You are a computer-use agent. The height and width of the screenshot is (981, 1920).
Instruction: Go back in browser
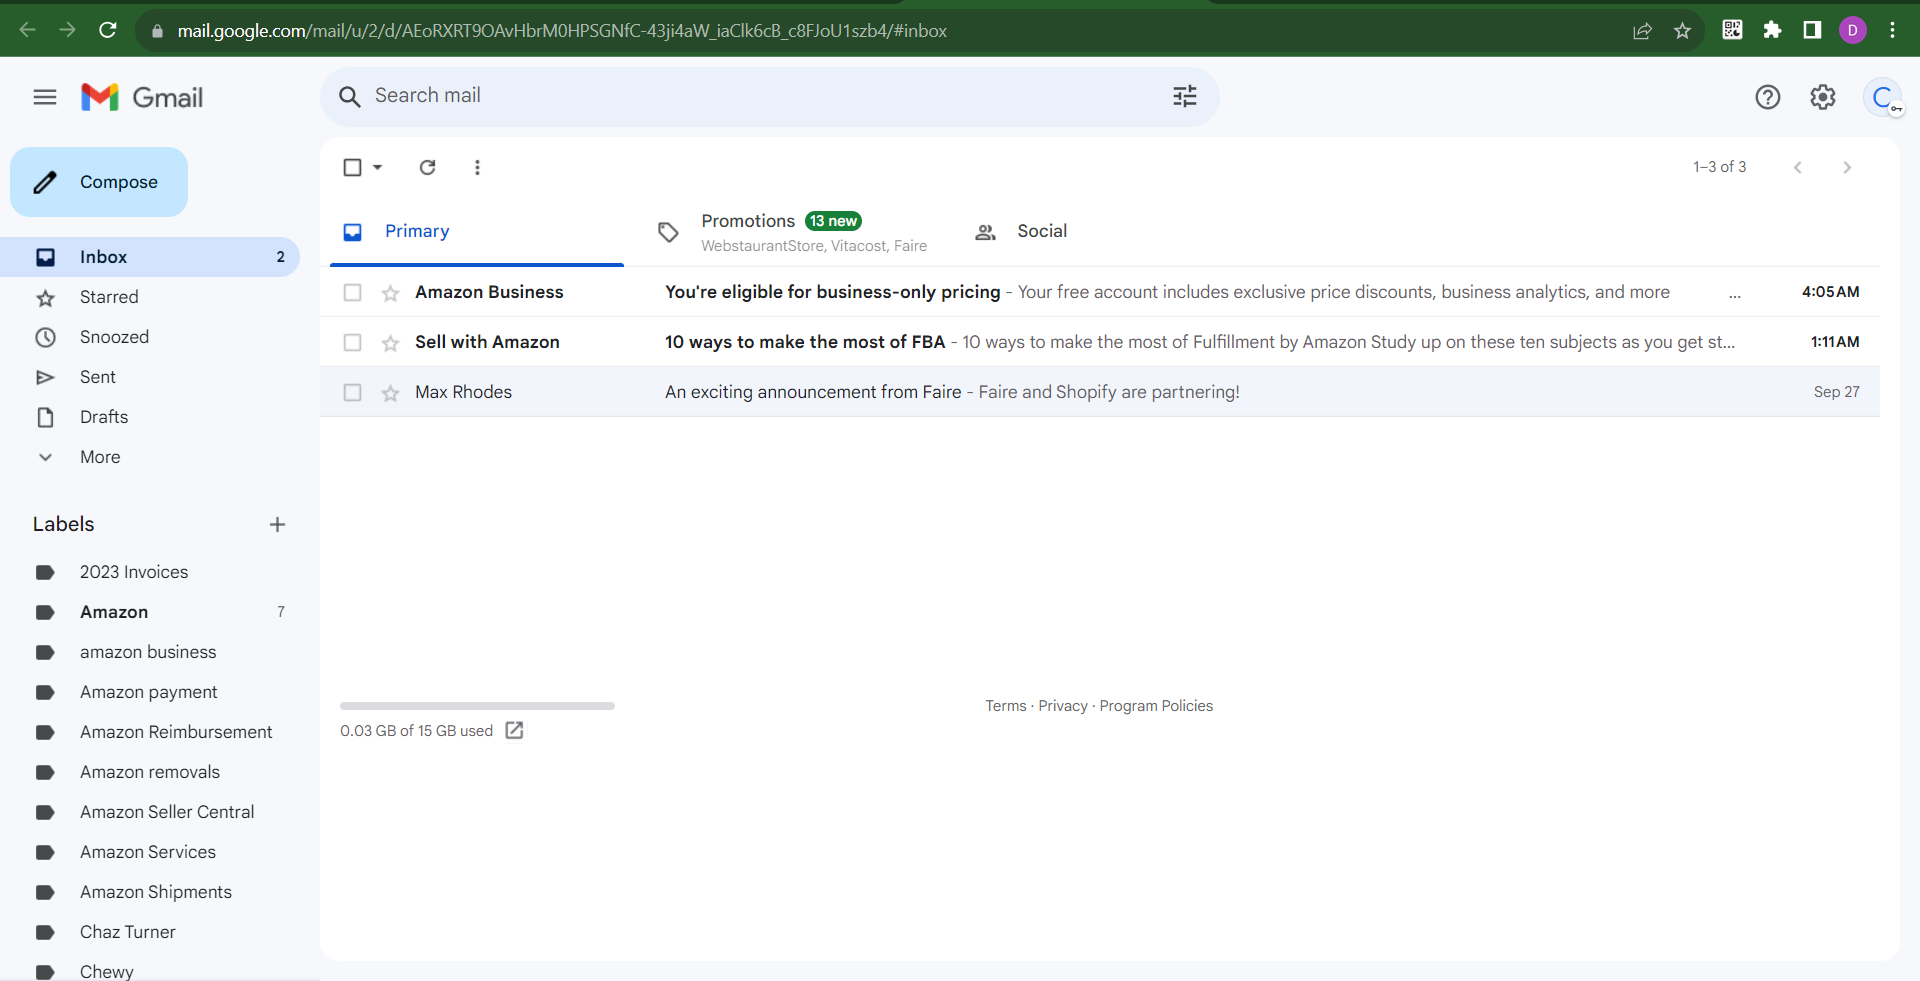tap(27, 30)
